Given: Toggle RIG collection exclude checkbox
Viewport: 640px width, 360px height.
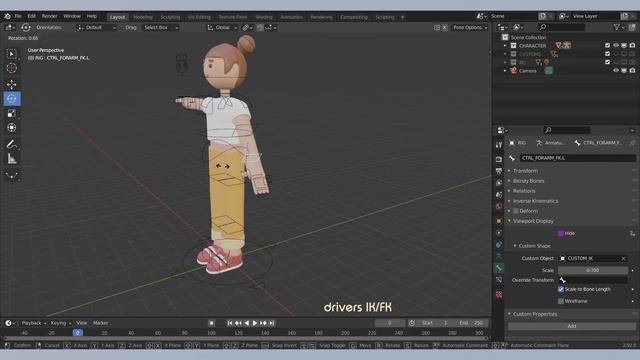Looking at the screenshot, I should click(607, 62).
